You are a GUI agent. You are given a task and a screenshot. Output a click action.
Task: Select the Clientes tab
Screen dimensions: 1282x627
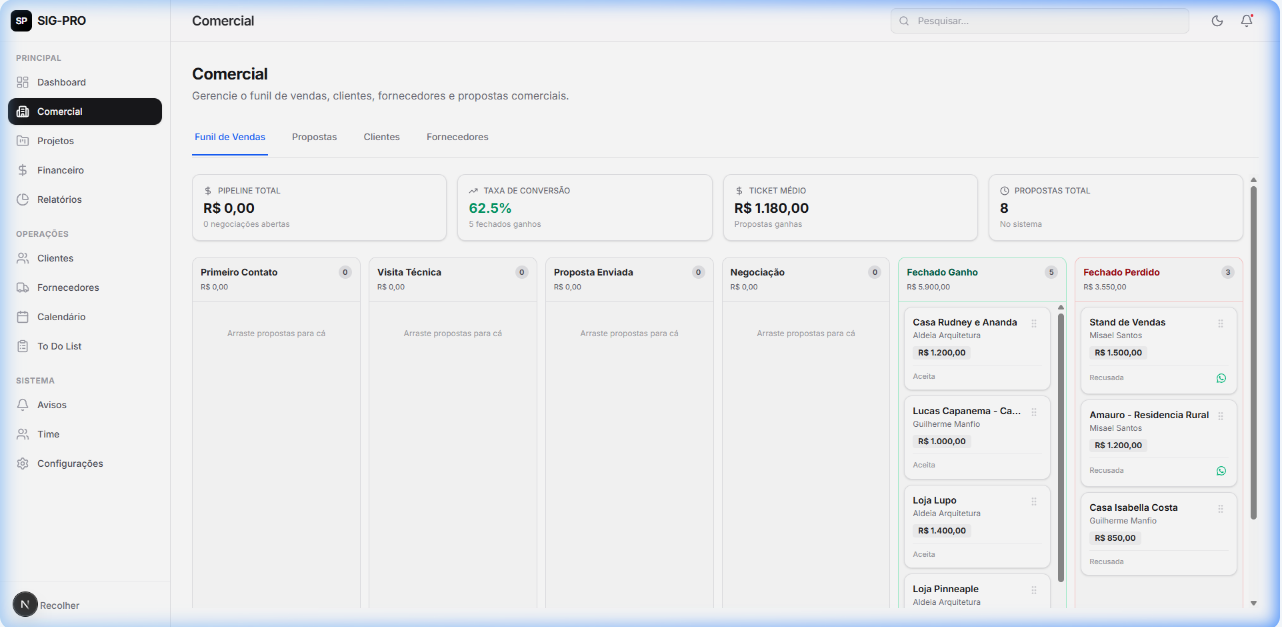click(x=381, y=137)
